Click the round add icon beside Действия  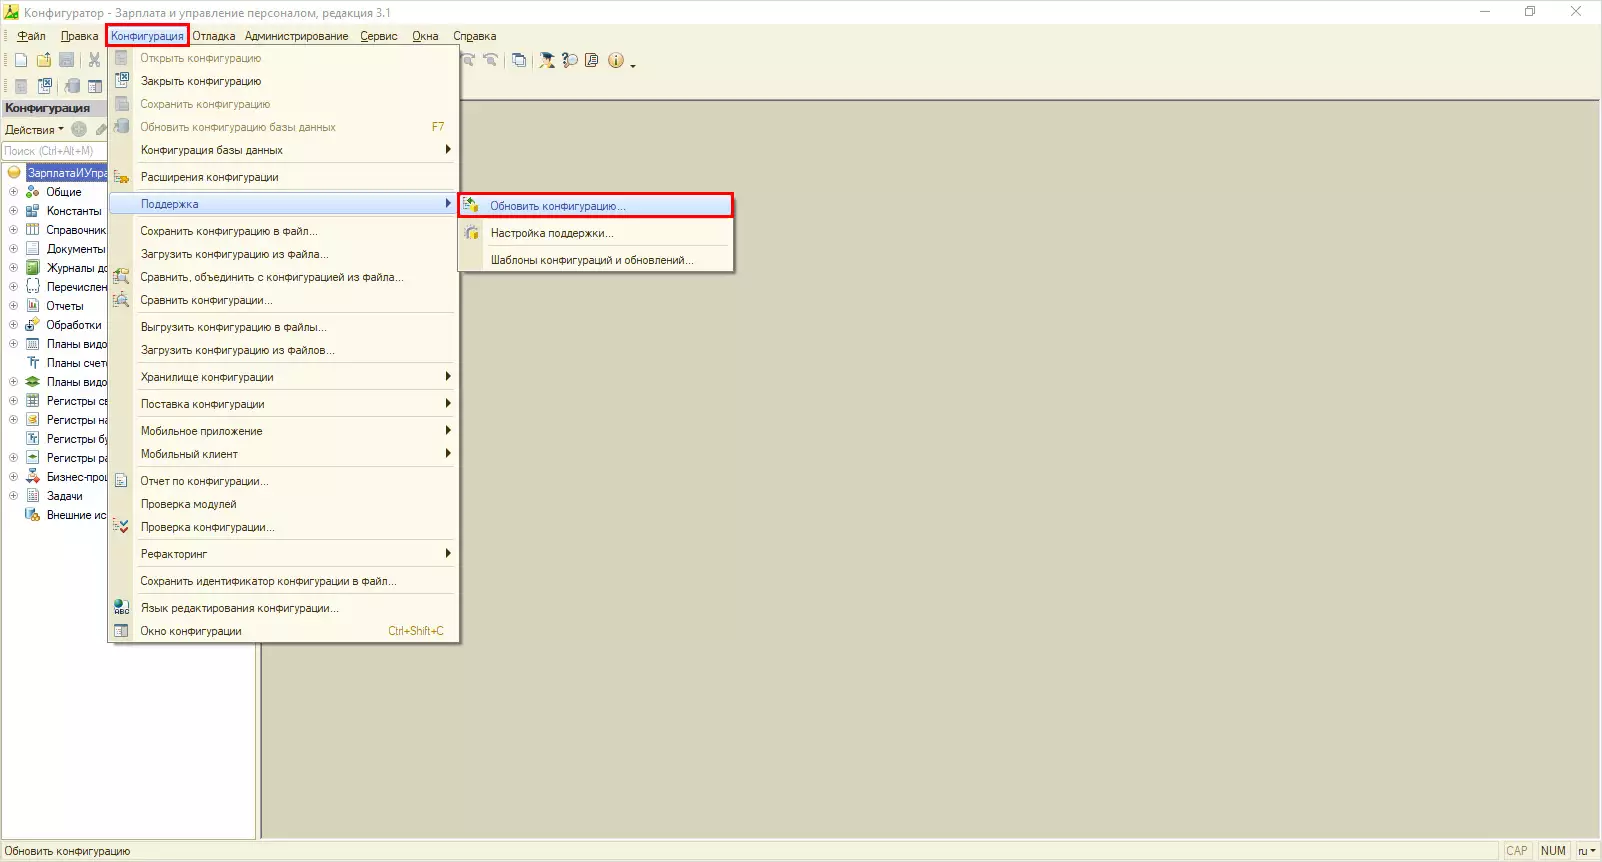pos(79,129)
